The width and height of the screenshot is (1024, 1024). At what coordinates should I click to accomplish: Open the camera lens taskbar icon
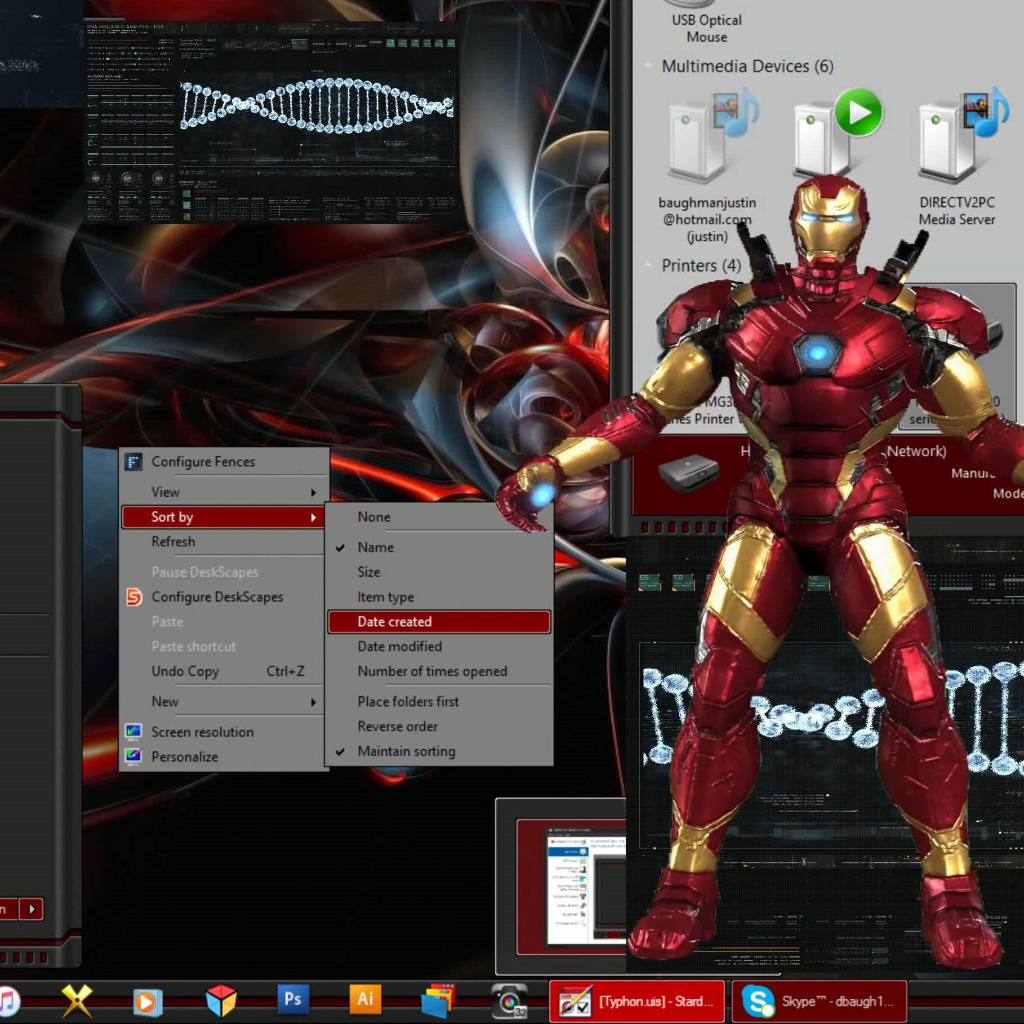pyautogui.click(x=509, y=1000)
